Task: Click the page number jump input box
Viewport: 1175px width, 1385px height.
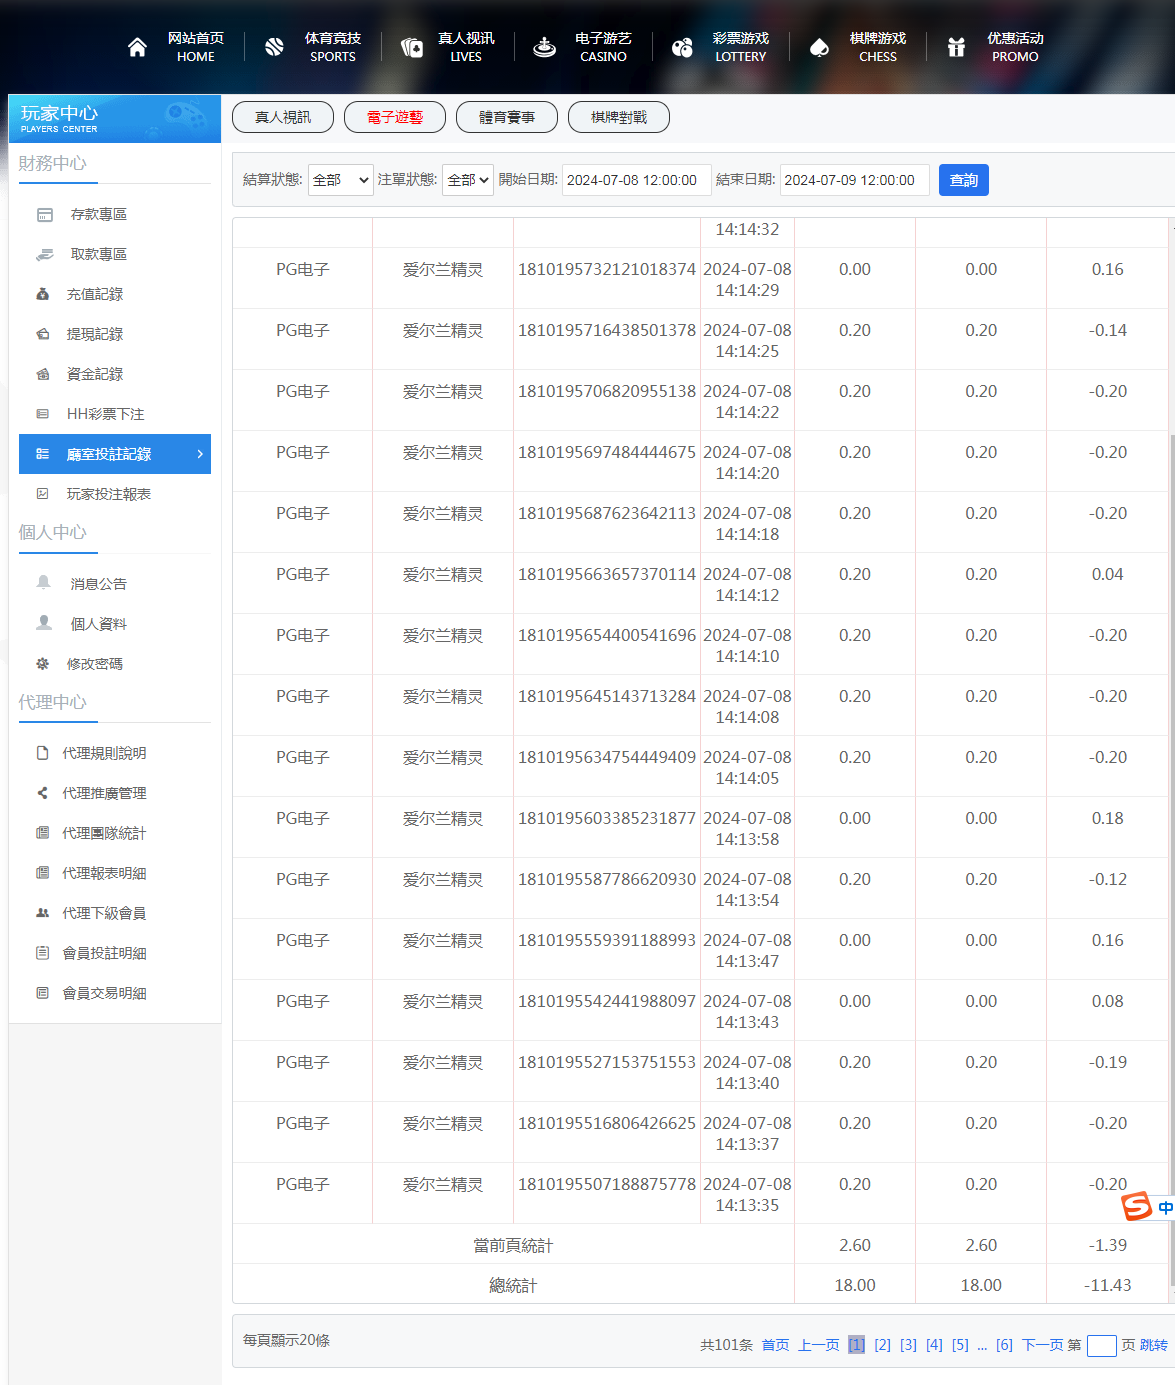Action: (1101, 1345)
